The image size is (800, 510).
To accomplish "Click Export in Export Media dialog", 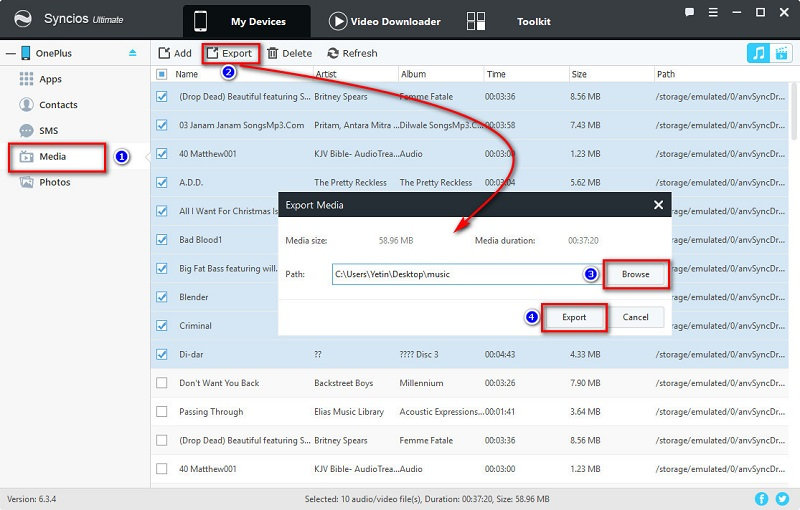I will pyautogui.click(x=574, y=317).
